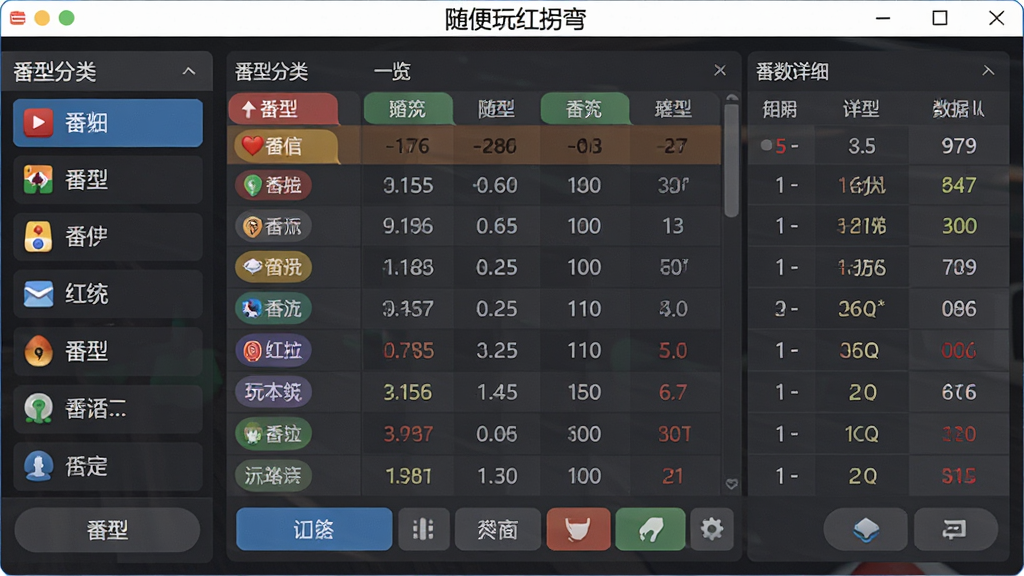The image size is (1024, 576).
Task: Click the green value 300 in detail panel
Action: [959, 226]
